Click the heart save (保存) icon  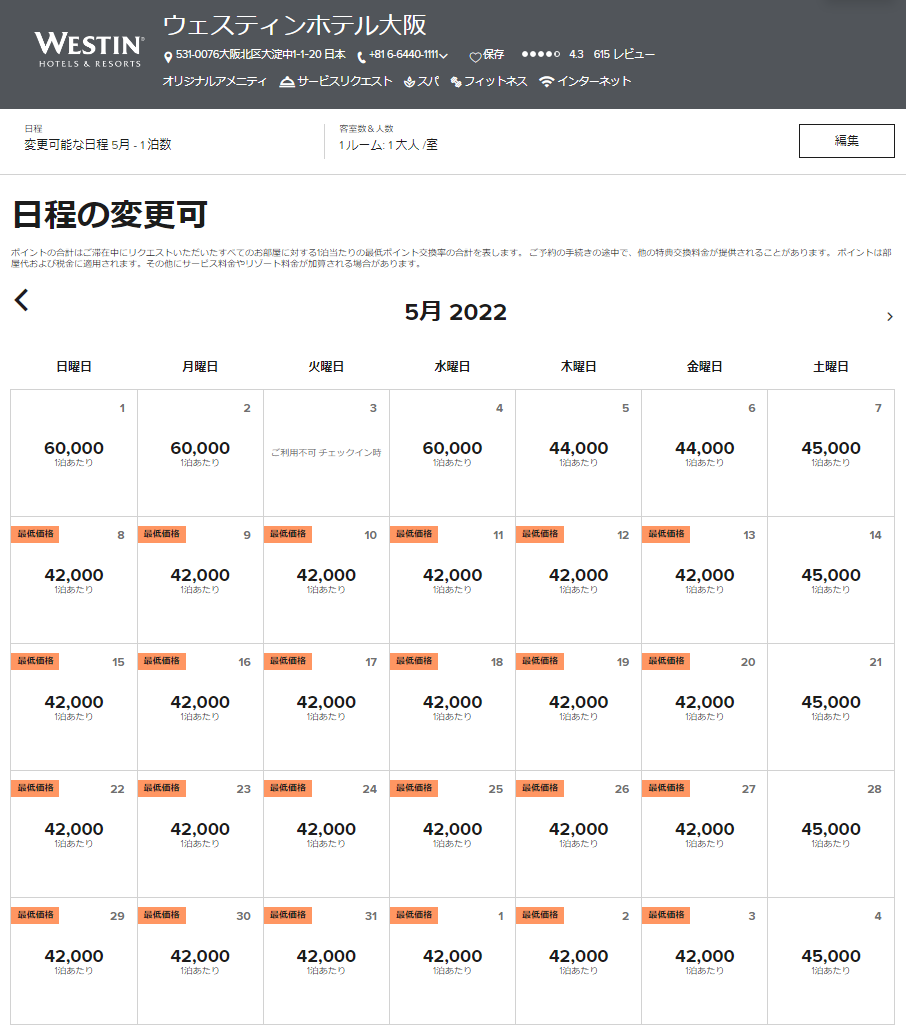click(x=475, y=57)
